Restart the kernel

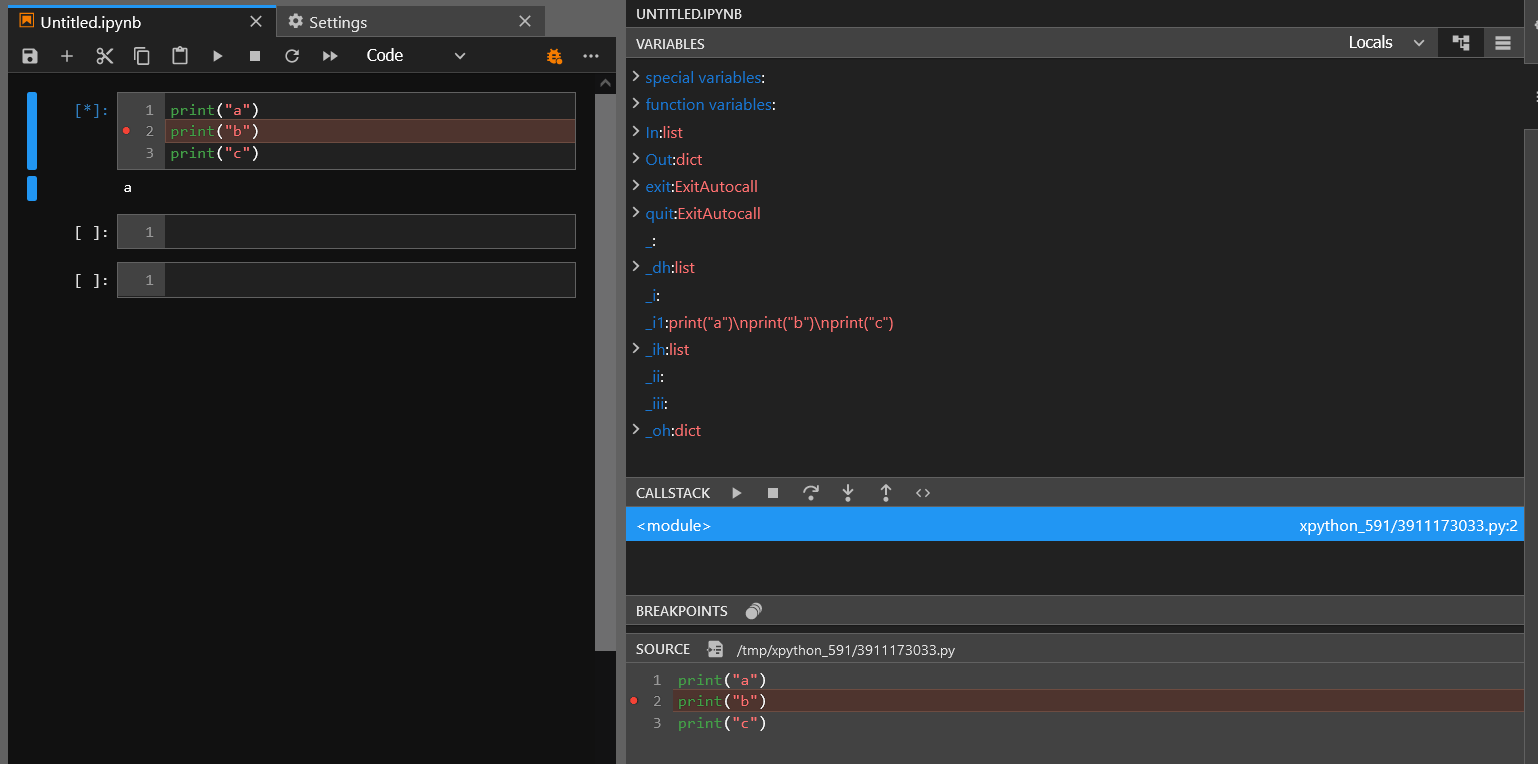[x=292, y=55]
